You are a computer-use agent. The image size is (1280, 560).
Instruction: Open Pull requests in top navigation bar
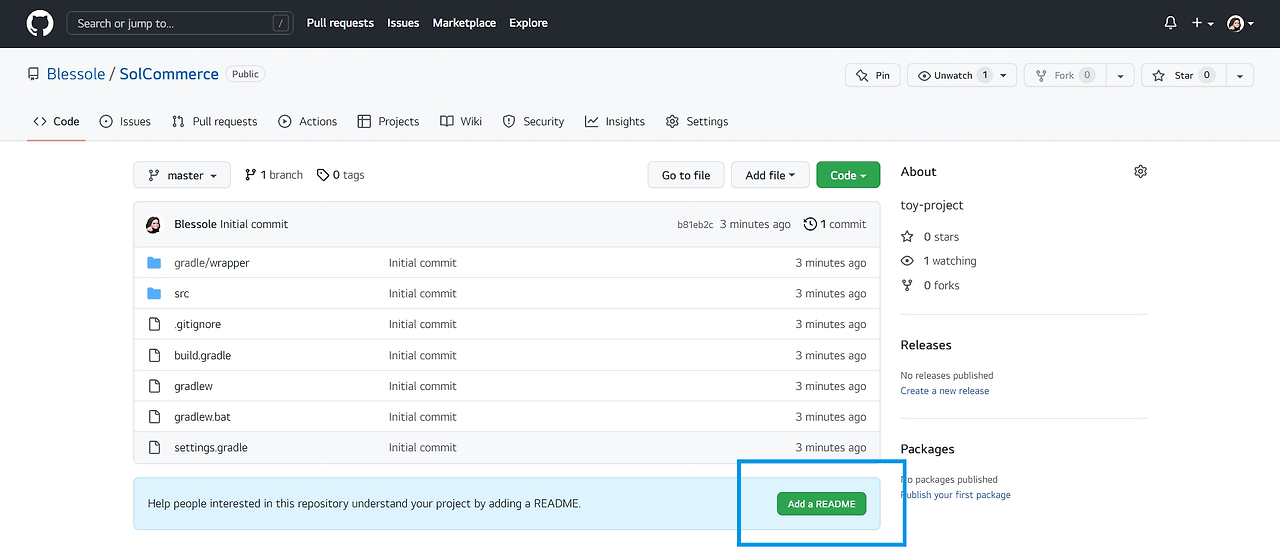340,23
